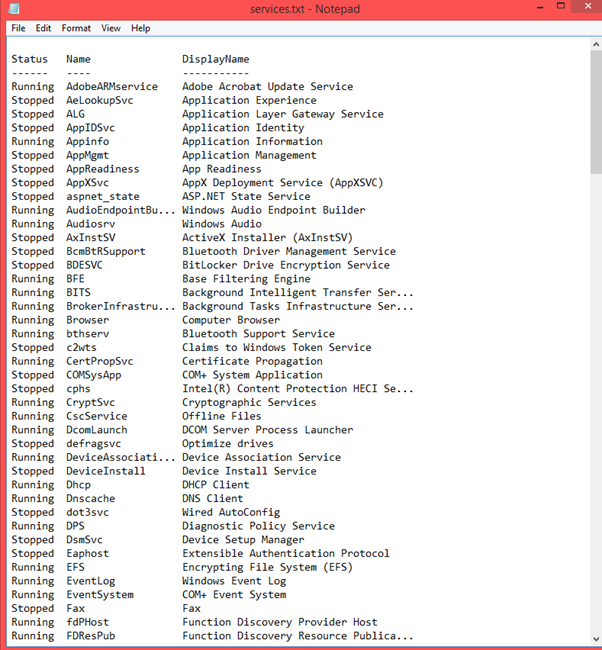Click 'BcmBtRSupport' service name
Viewport: 602px width, 650px height.
[x=106, y=252]
